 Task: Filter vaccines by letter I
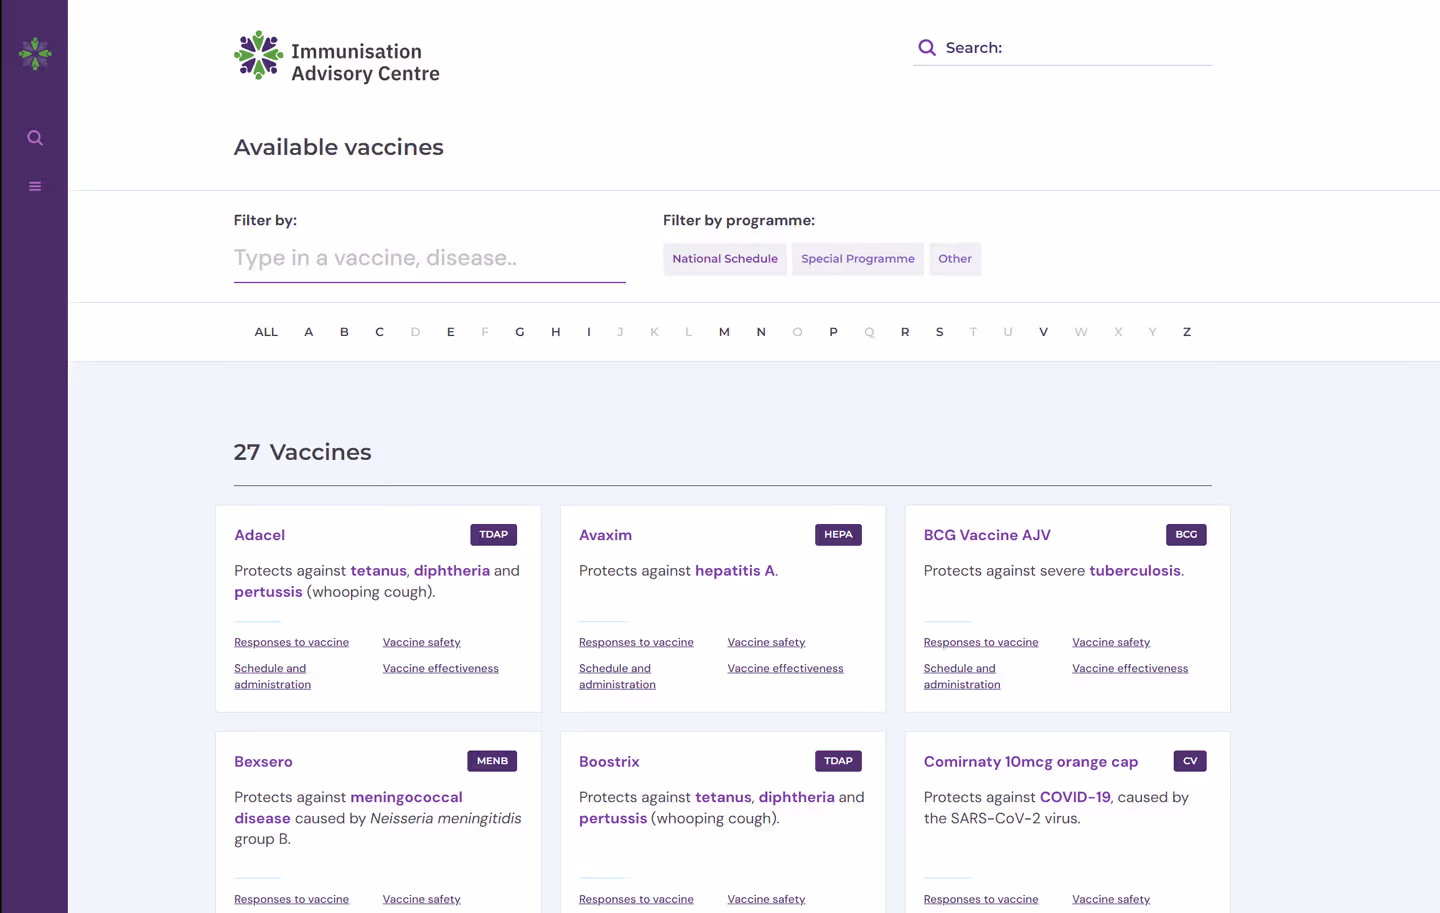tap(589, 332)
